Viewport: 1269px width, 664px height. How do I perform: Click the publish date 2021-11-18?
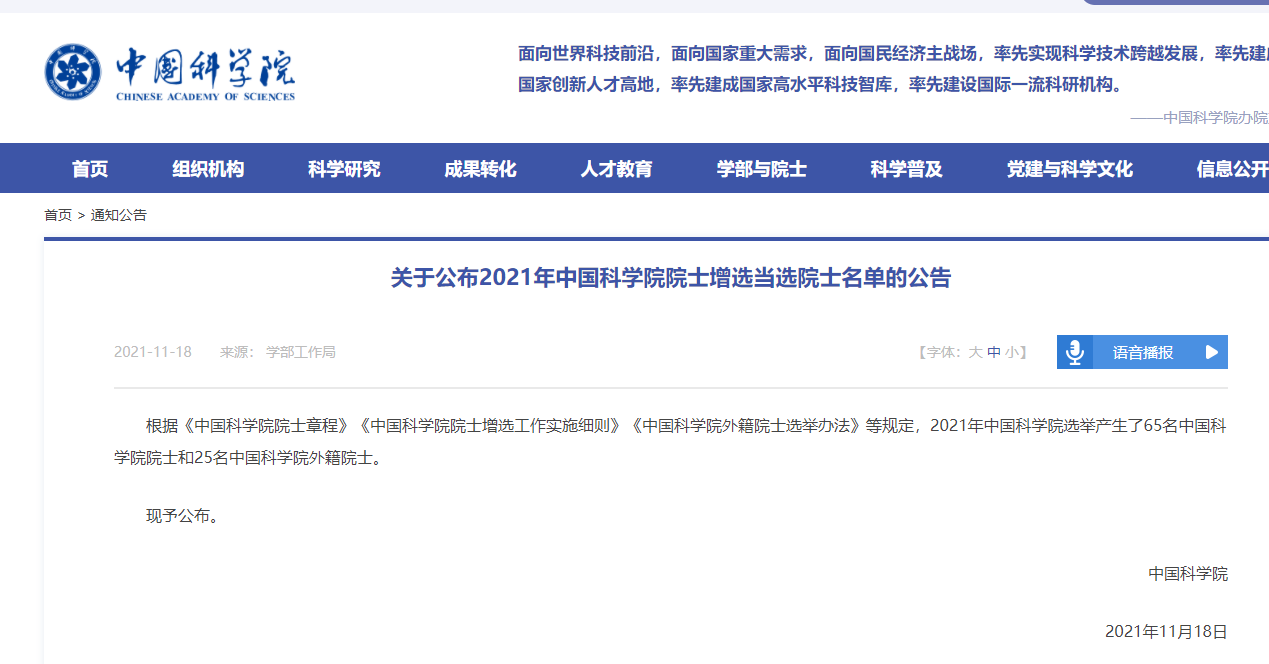click(x=153, y=352)
